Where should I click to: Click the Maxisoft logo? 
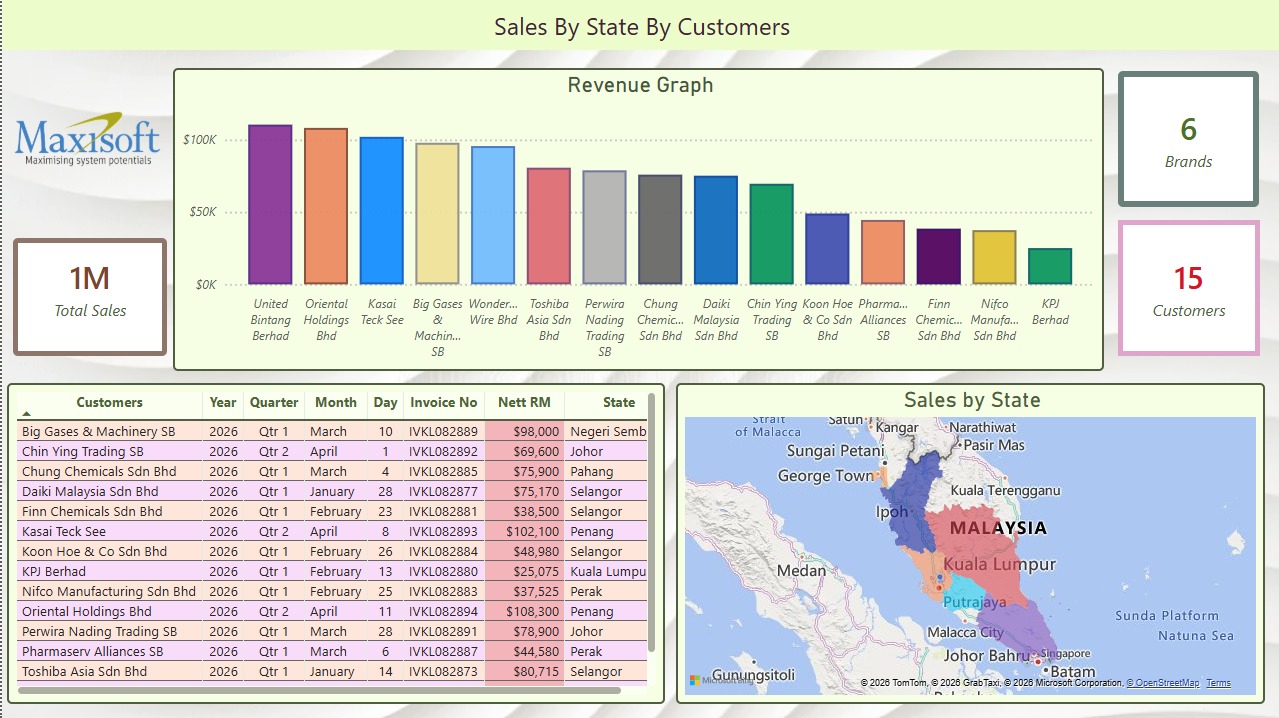pos(88,139)
